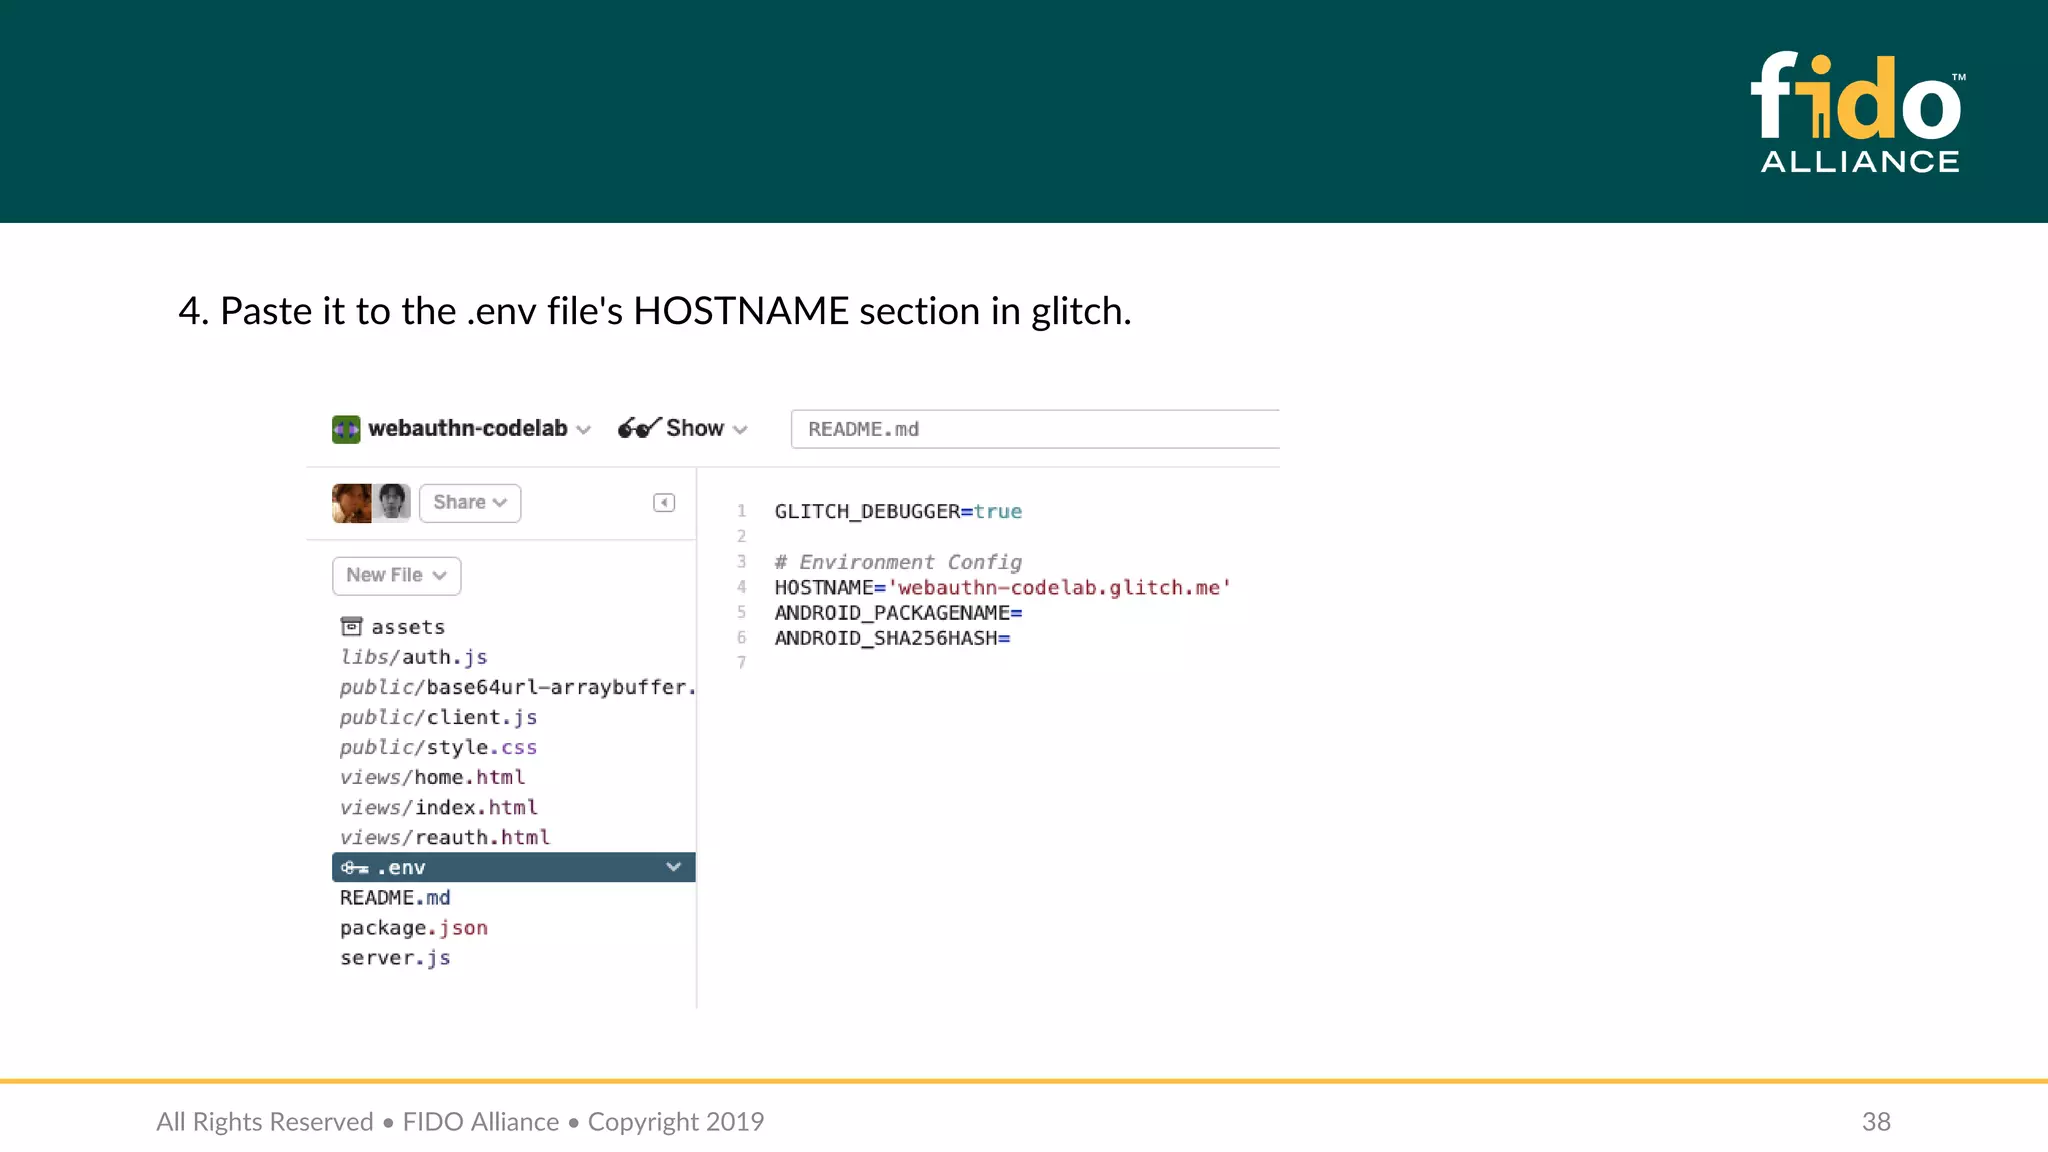Click the first user avatar

(x=351, y=503)
